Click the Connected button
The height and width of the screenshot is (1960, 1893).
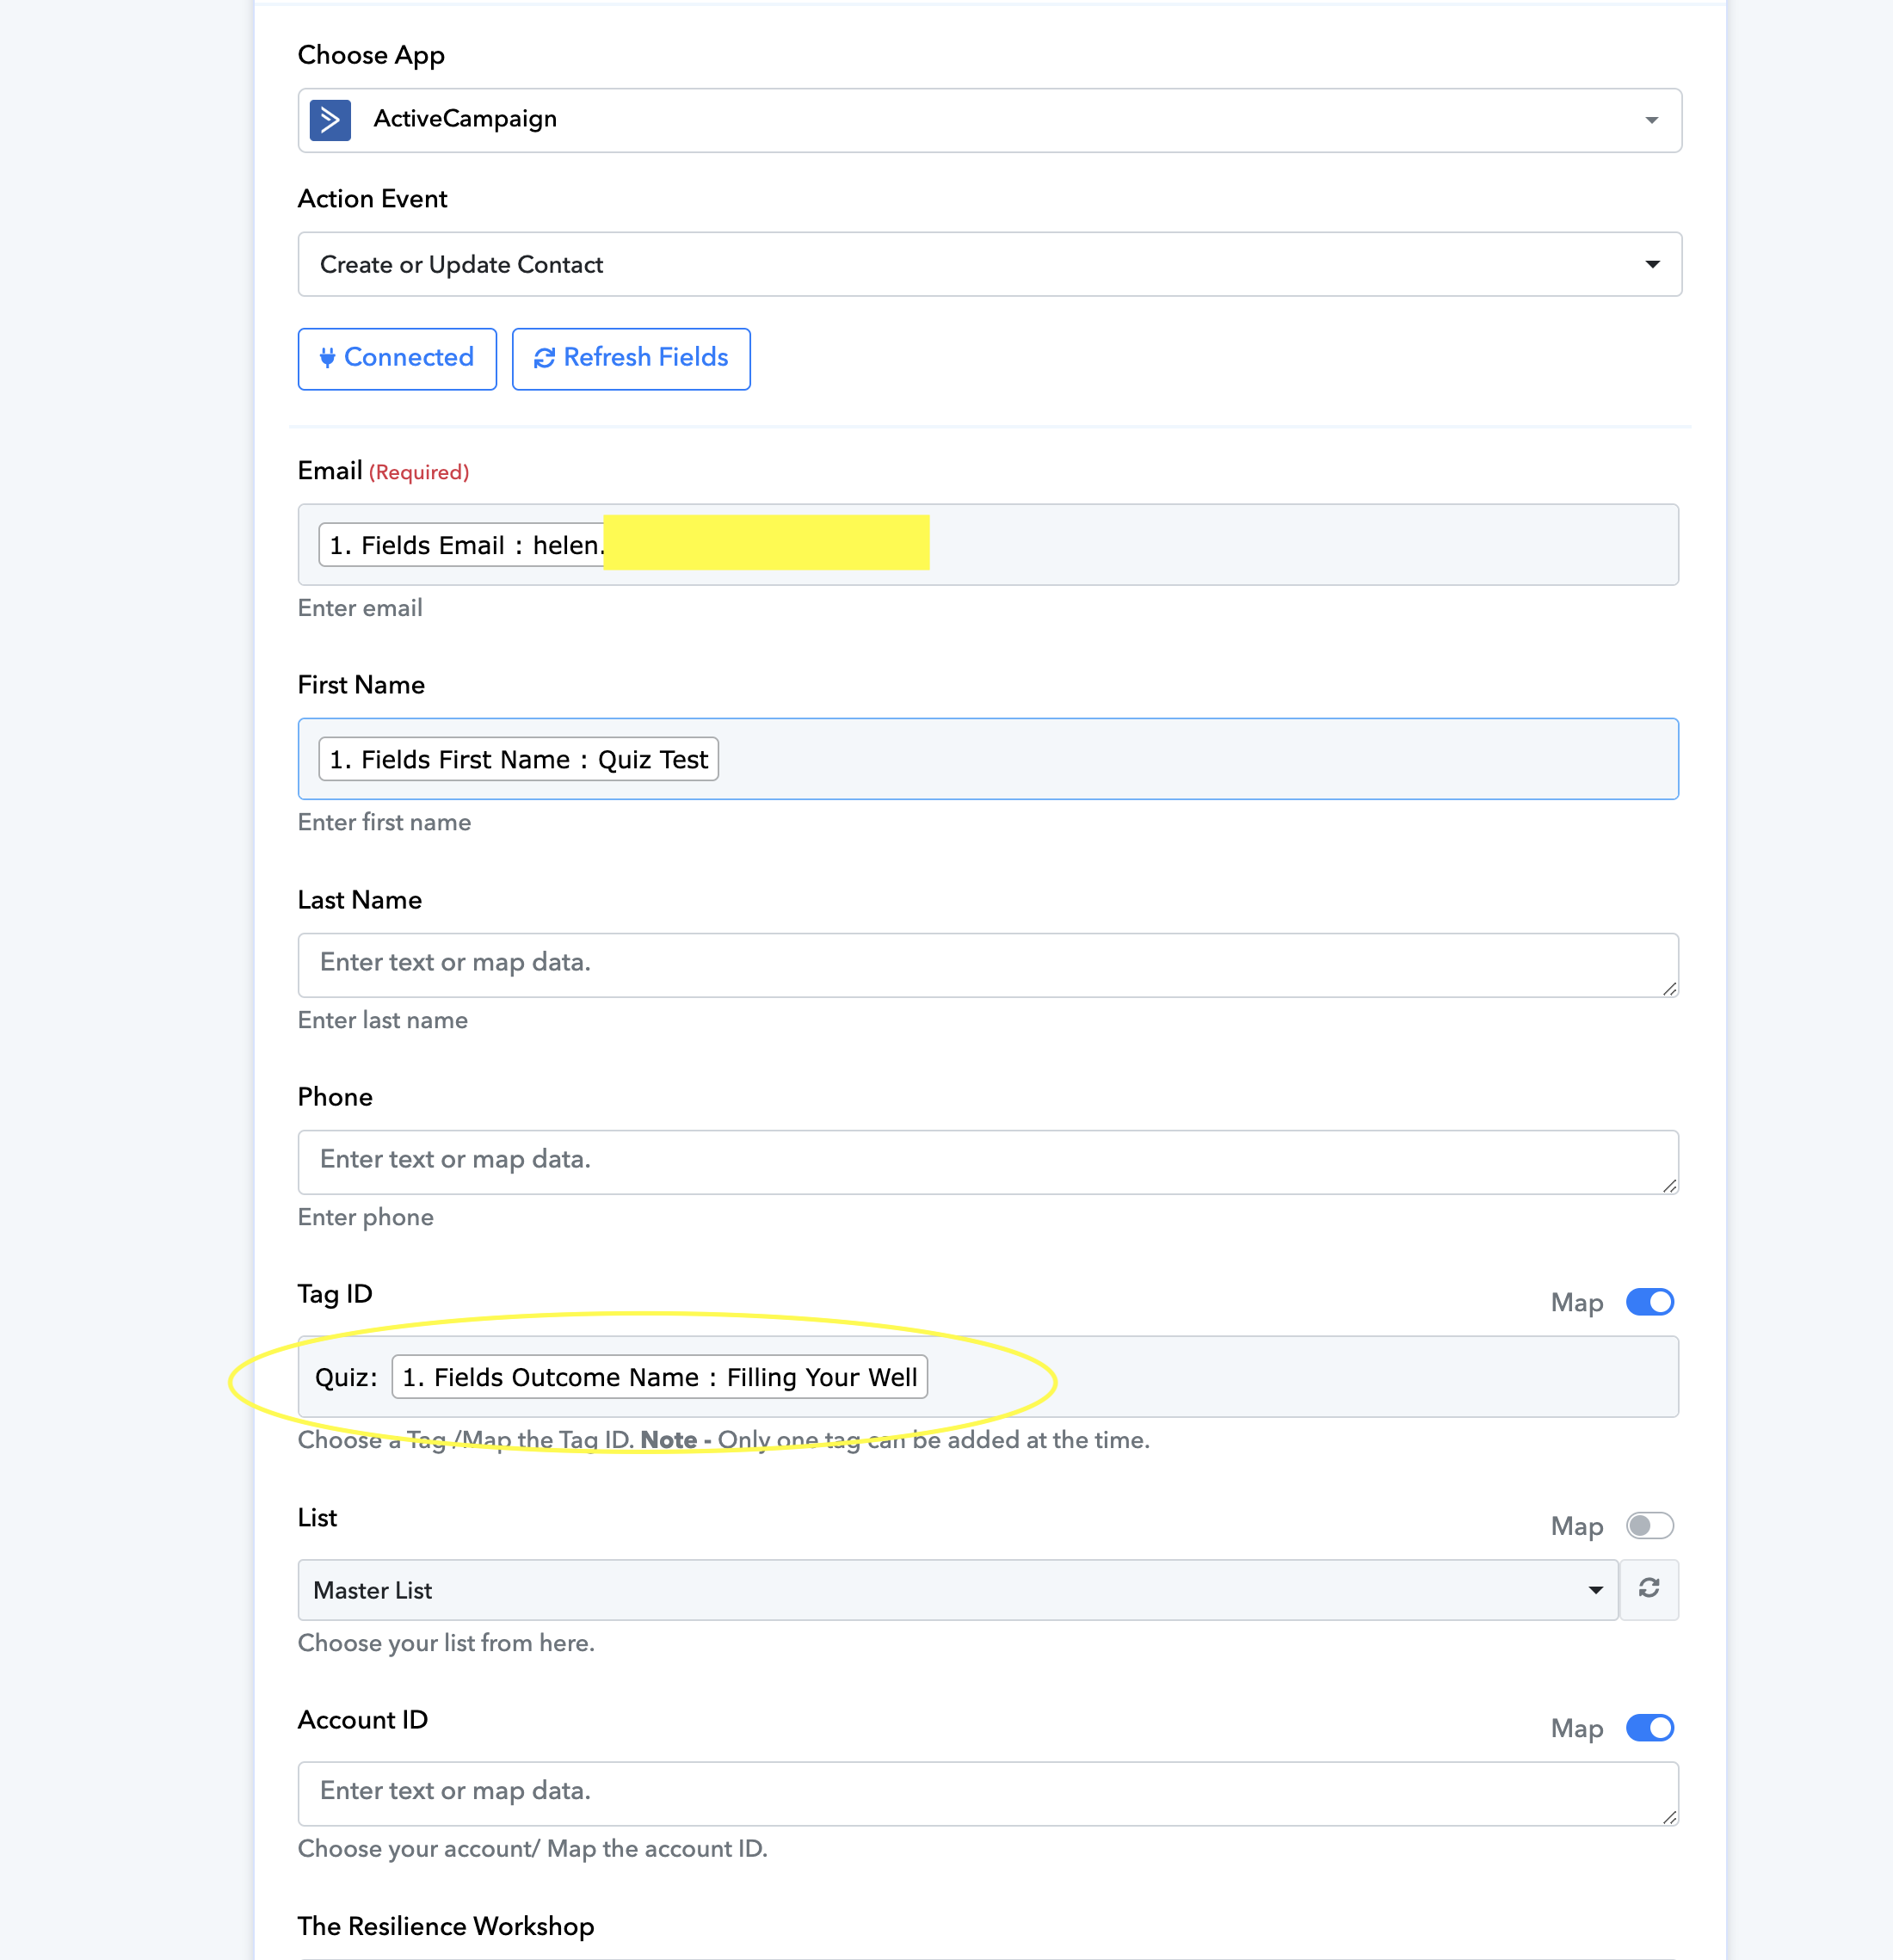click(397, 358)
